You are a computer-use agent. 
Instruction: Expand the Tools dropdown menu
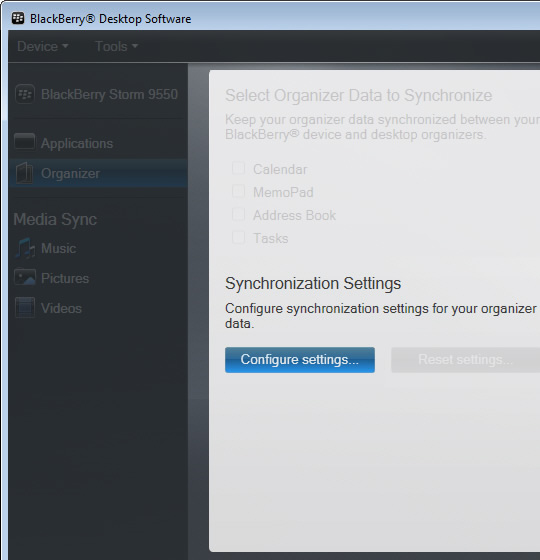(116, 46)
